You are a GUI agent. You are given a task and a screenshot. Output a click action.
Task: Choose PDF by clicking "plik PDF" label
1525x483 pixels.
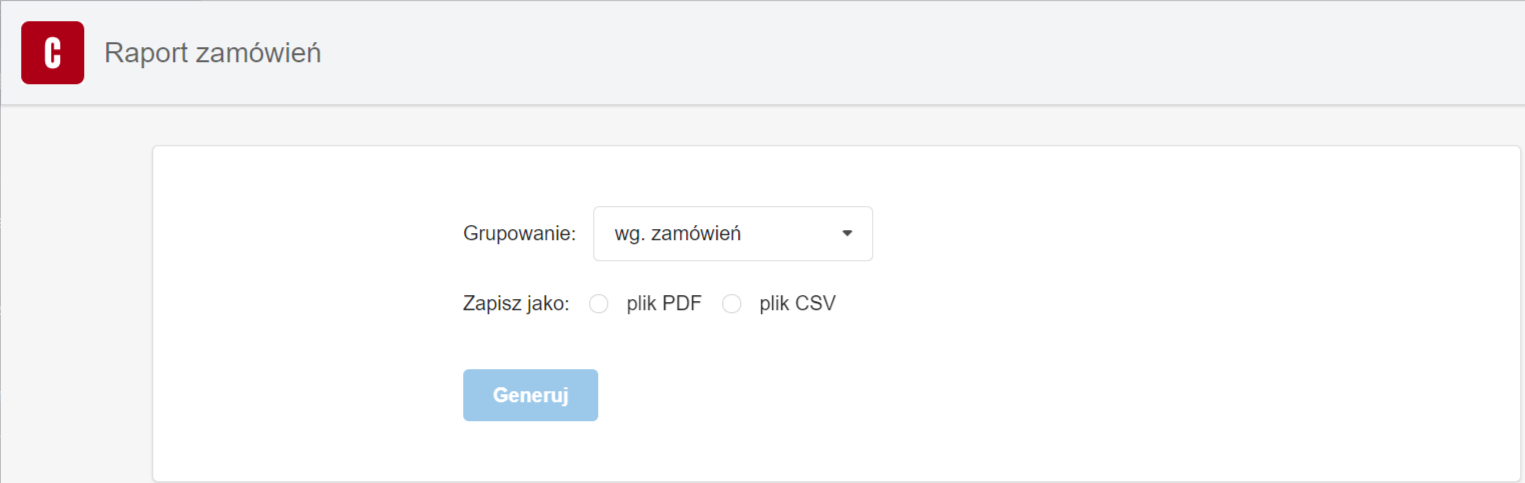664,304
